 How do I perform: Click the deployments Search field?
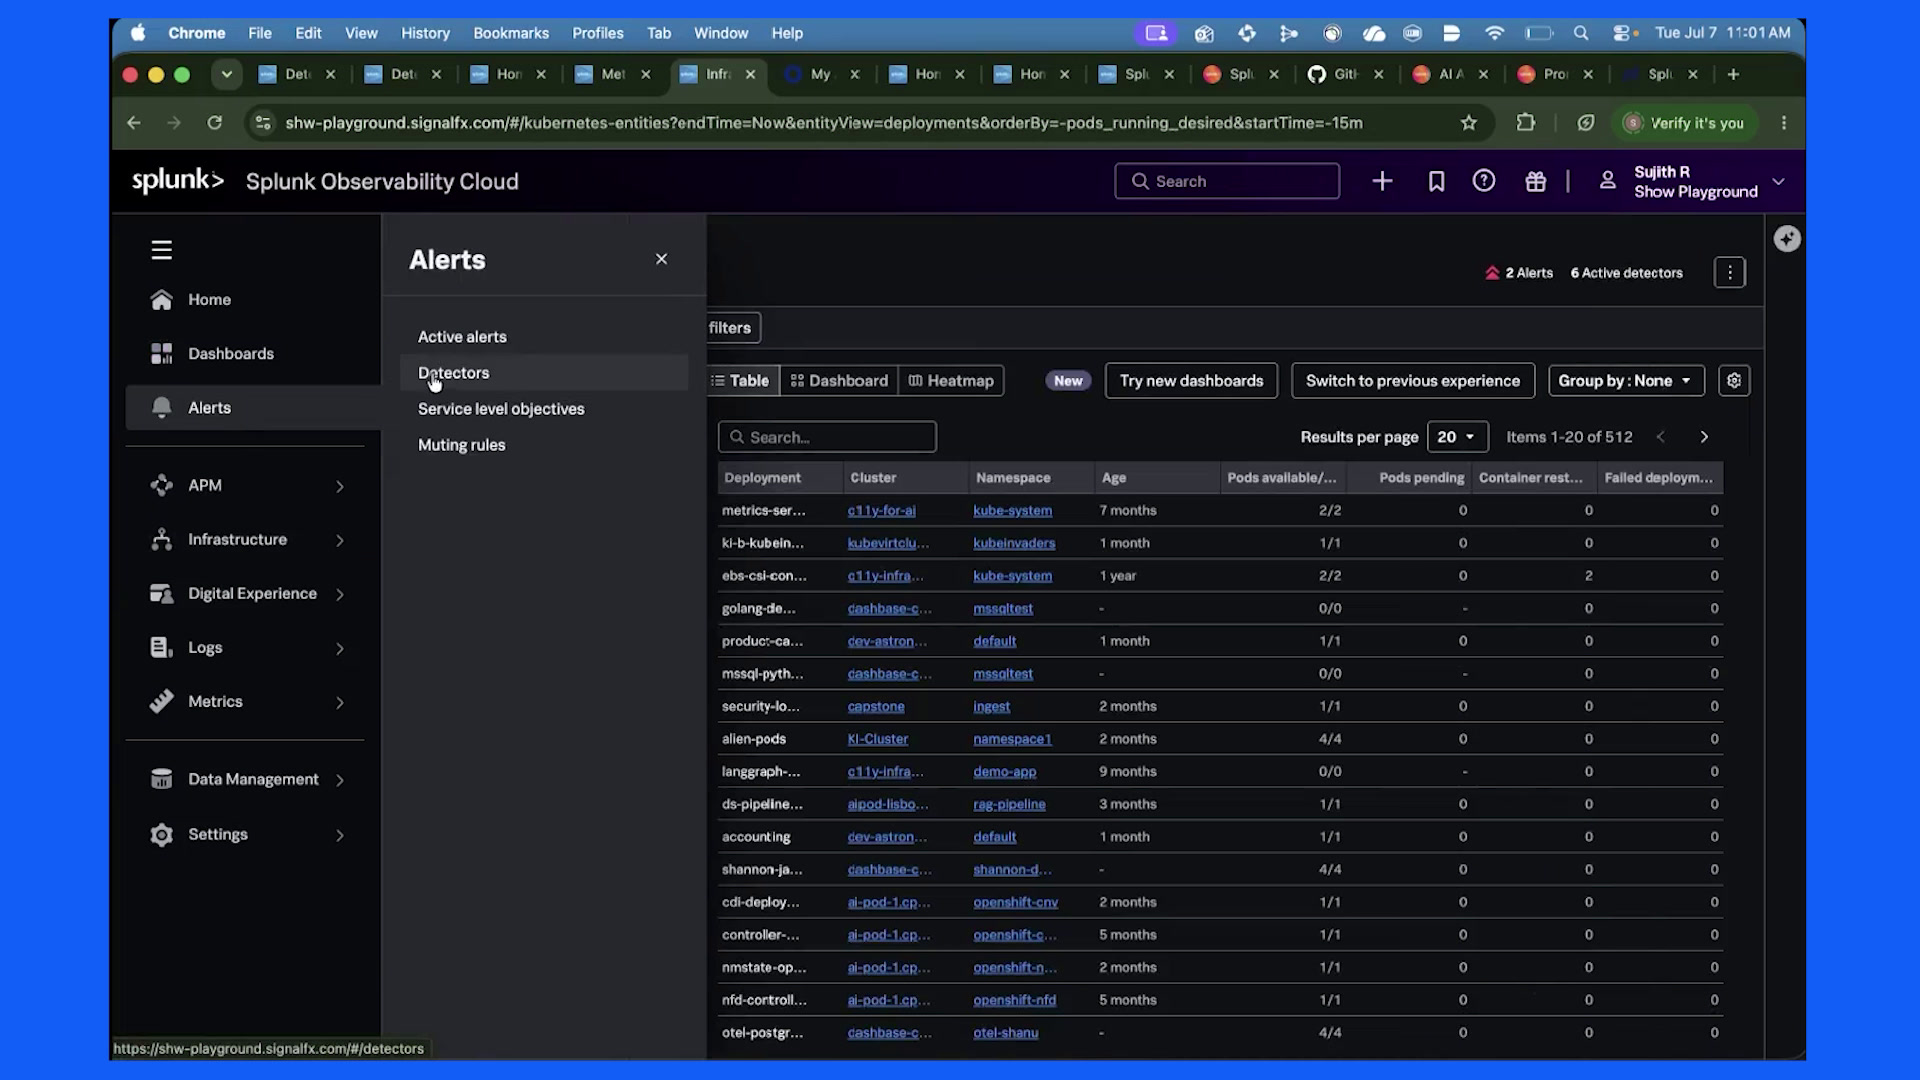point(827,437)
